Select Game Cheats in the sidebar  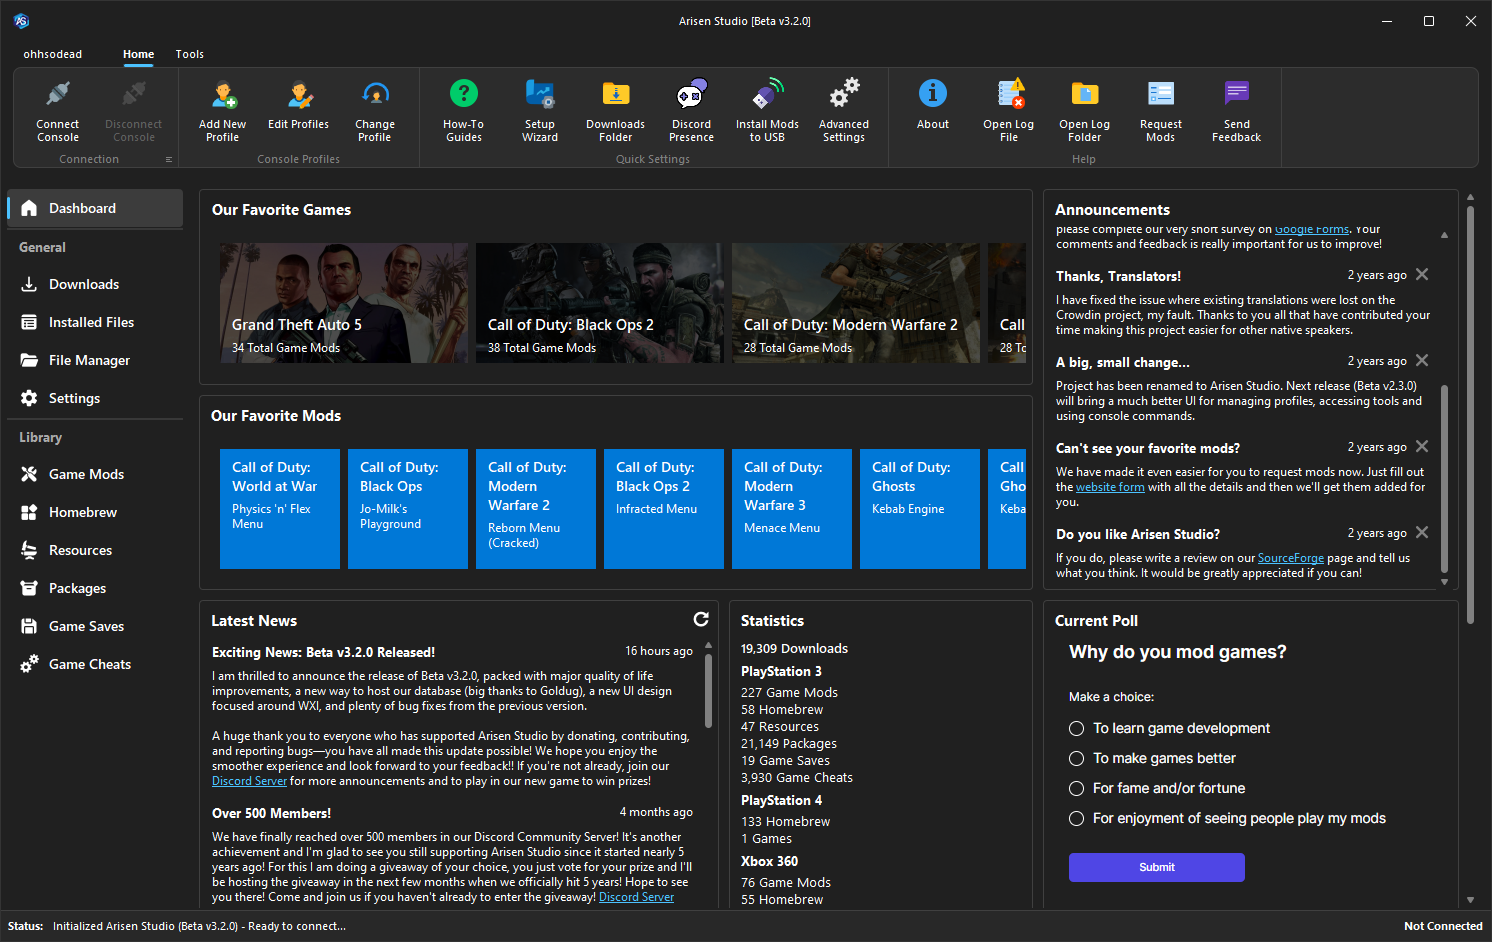coord(89,663)
